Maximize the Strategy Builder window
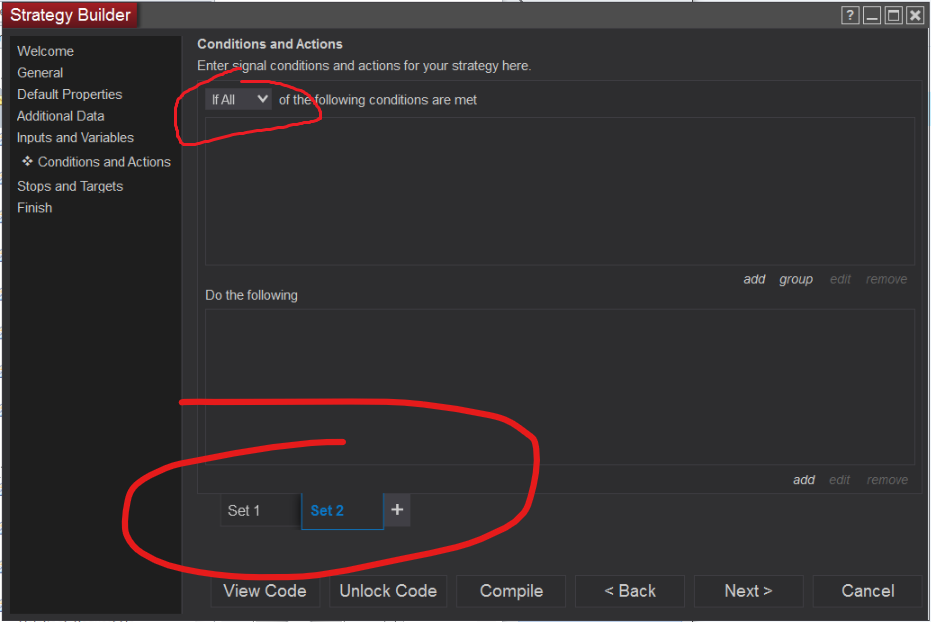 pyautogui.click(x=894, y=15)
